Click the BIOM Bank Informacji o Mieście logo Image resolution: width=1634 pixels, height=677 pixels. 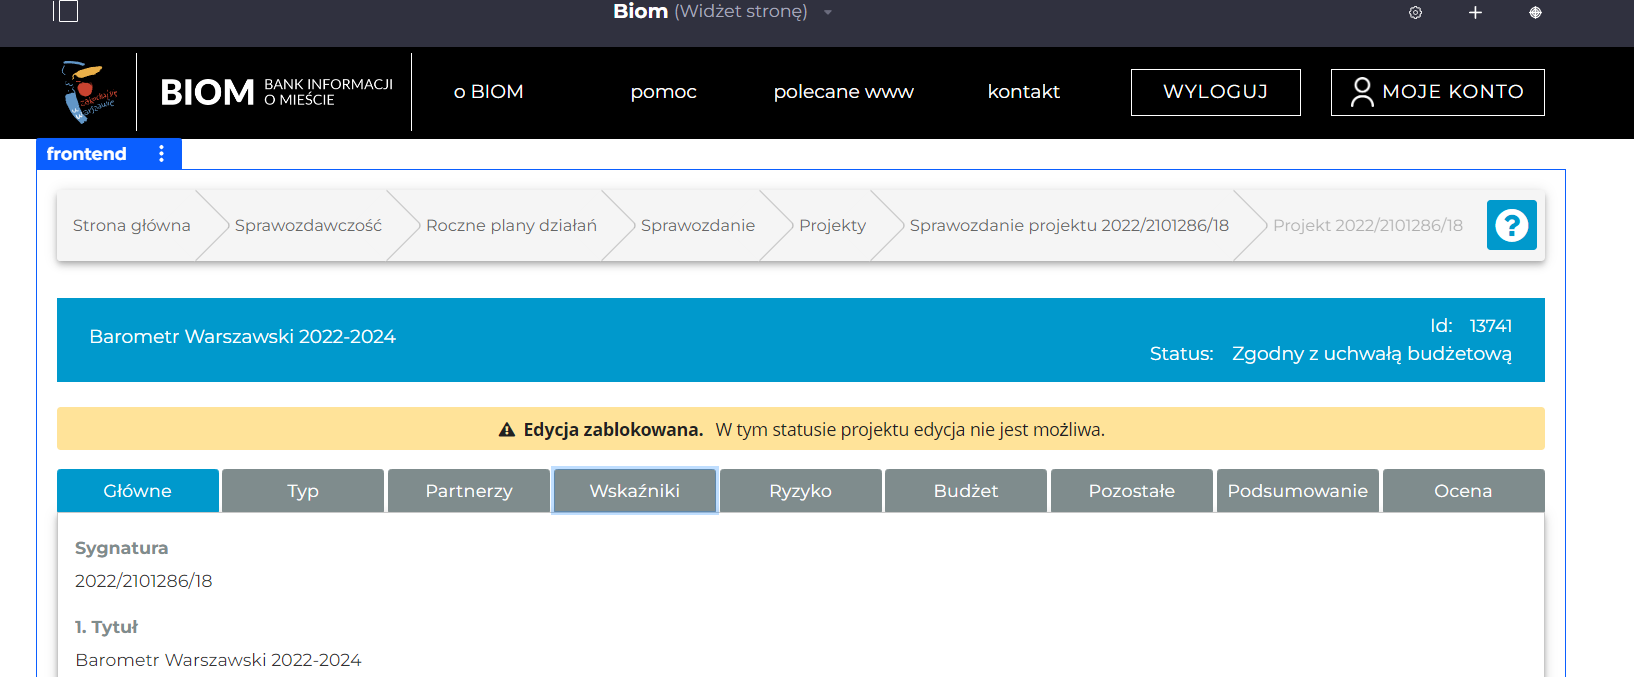point(276,92)
